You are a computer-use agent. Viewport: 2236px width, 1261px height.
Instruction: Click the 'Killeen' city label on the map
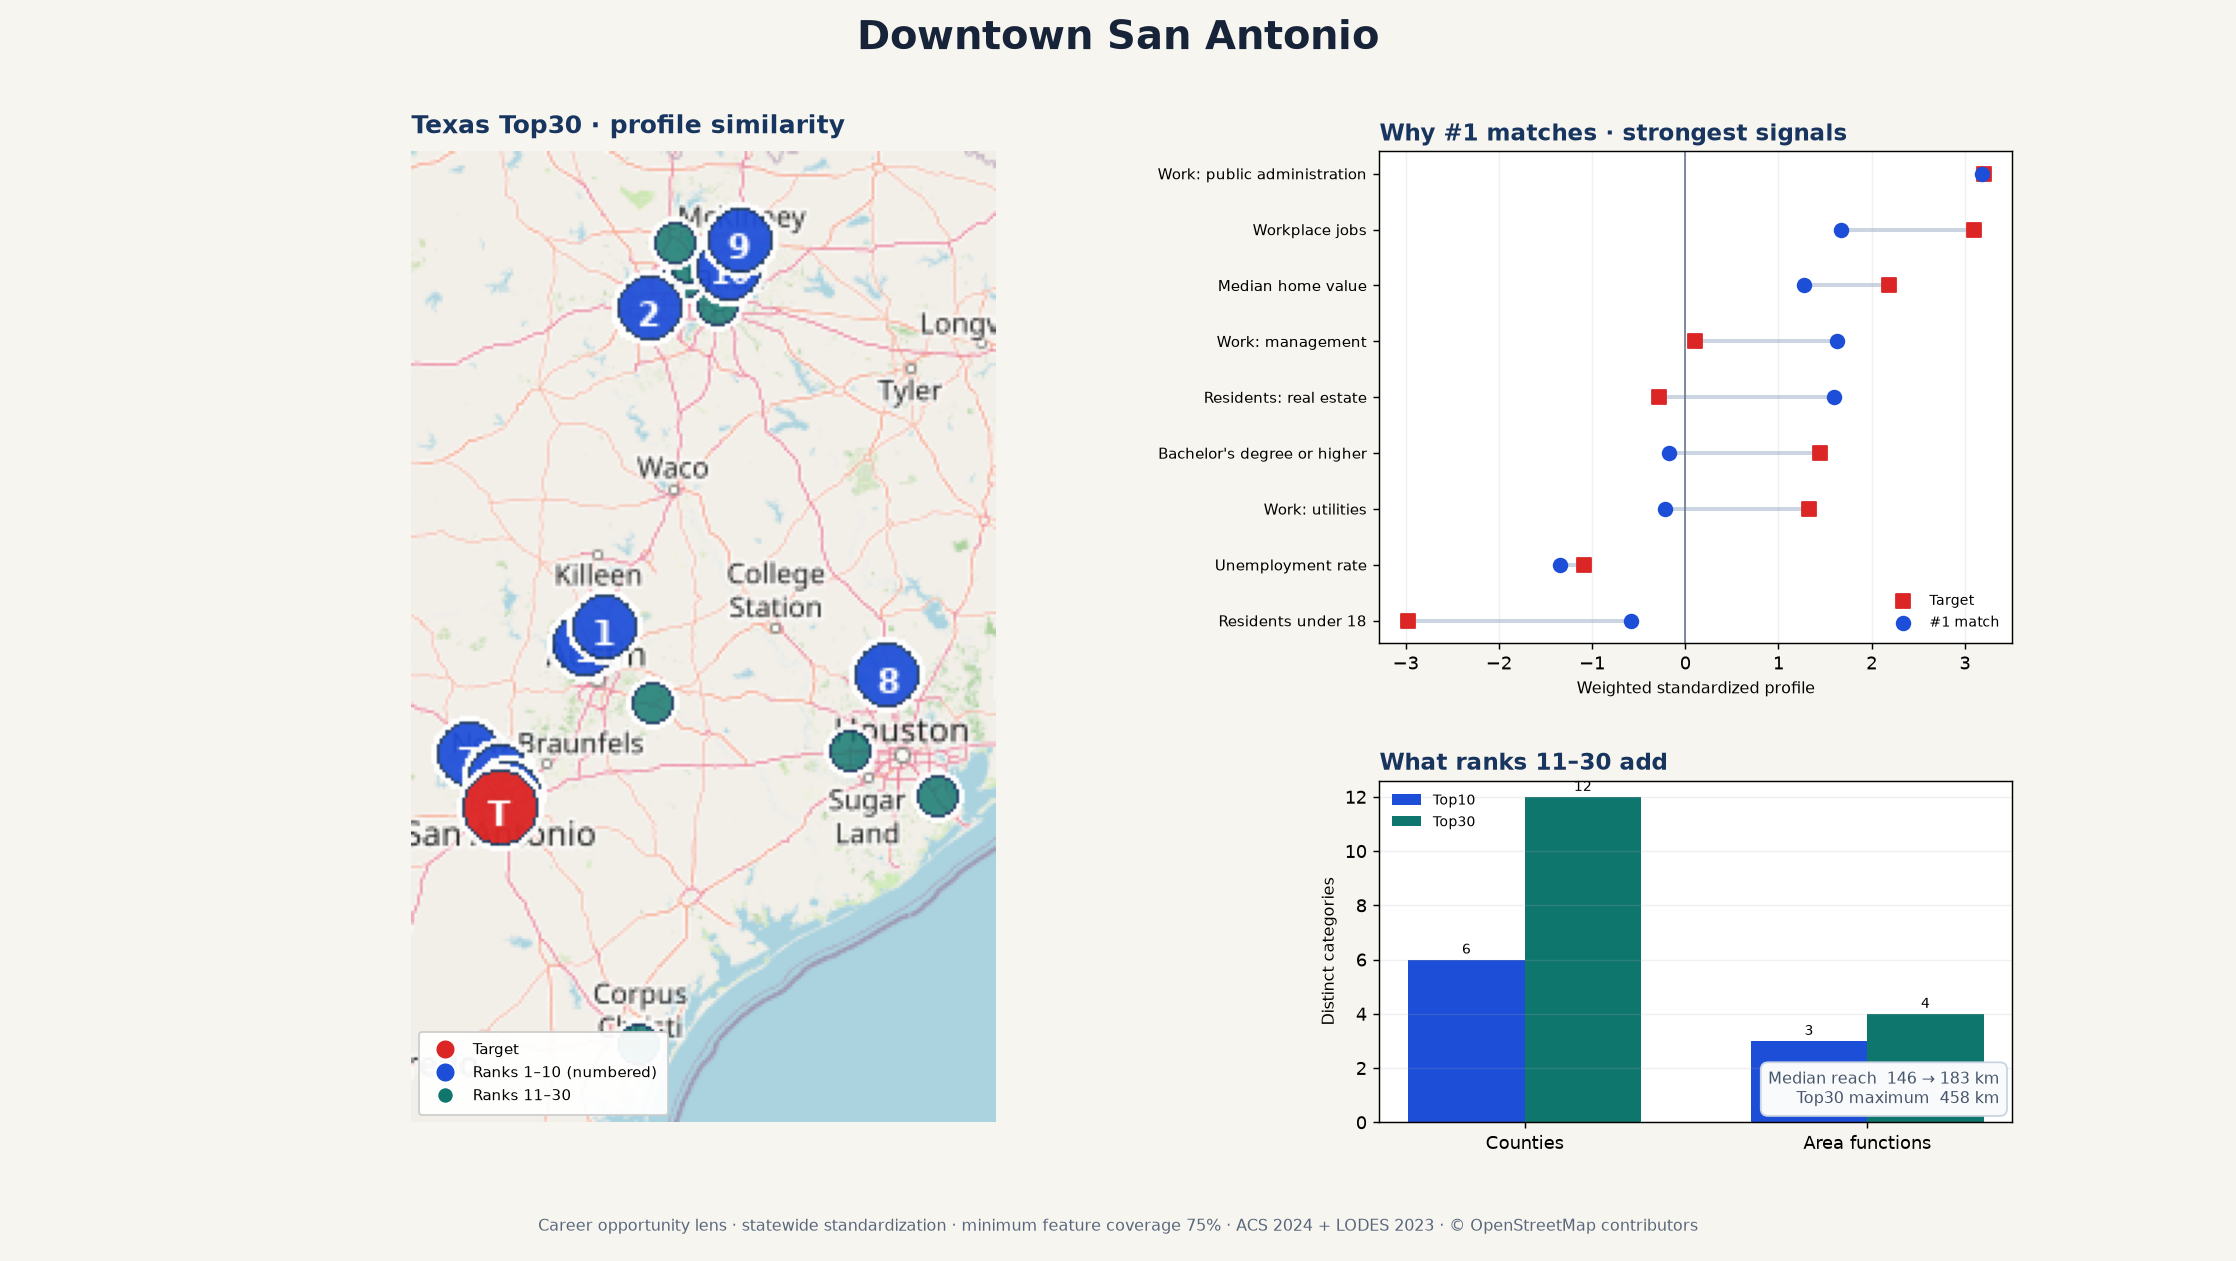pyautogui.click(x=598, y=576)
